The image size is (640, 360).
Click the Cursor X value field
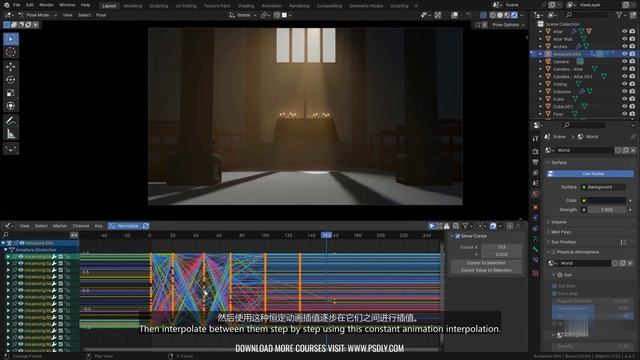tap(501, 247)
